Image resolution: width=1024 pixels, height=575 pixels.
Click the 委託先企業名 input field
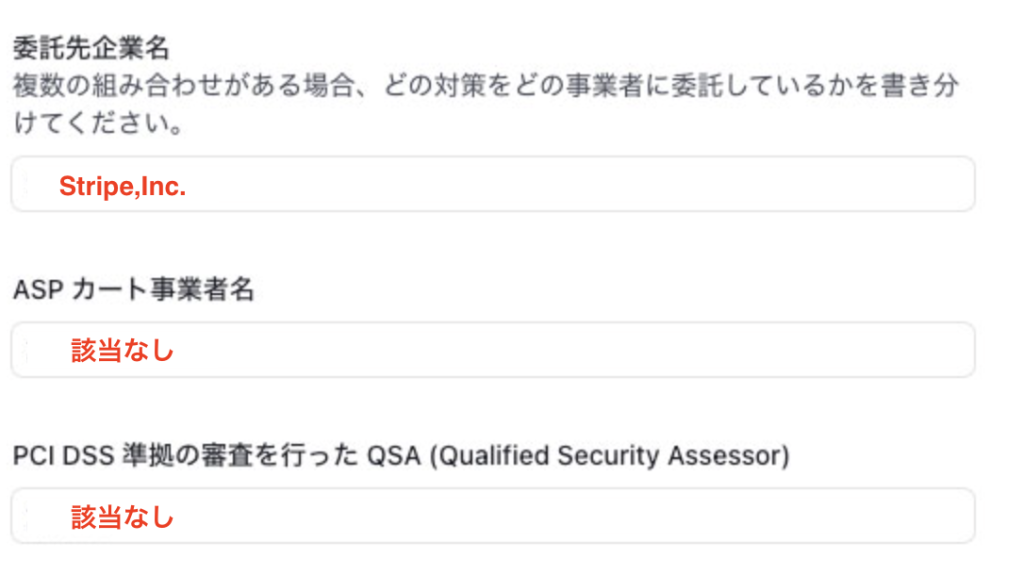pos(492,184)
